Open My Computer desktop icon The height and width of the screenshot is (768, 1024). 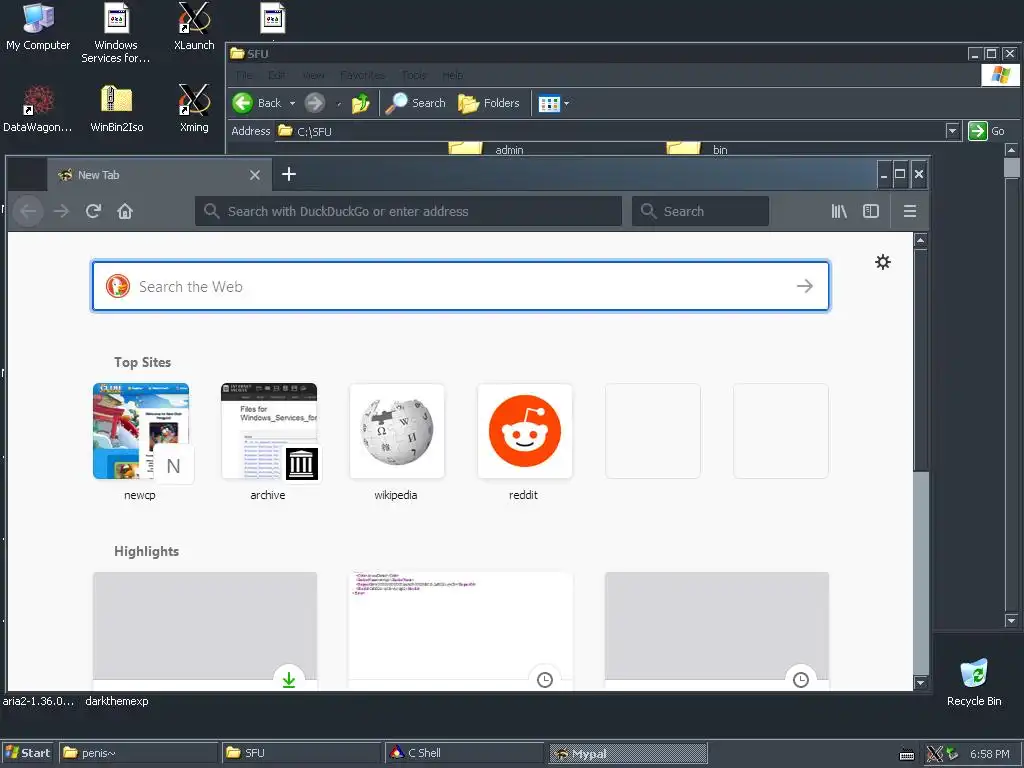[38, 27]
